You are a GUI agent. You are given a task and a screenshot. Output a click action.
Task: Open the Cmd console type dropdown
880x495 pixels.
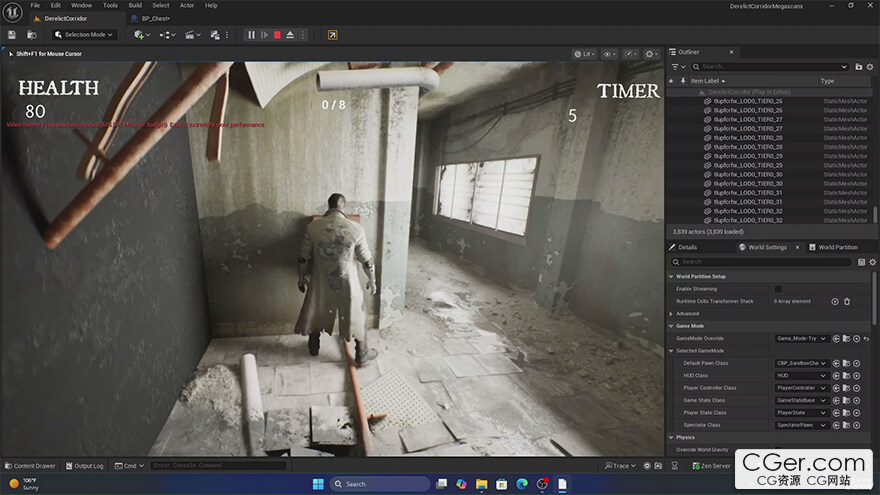[x=130, y=466]
